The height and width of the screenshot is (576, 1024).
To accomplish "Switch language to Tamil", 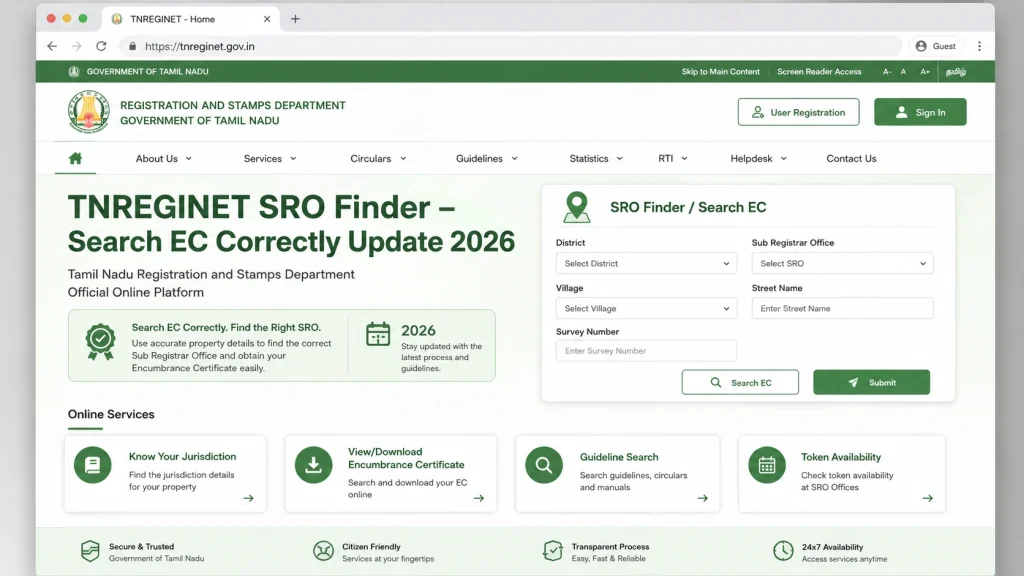I will click(956, 72).
